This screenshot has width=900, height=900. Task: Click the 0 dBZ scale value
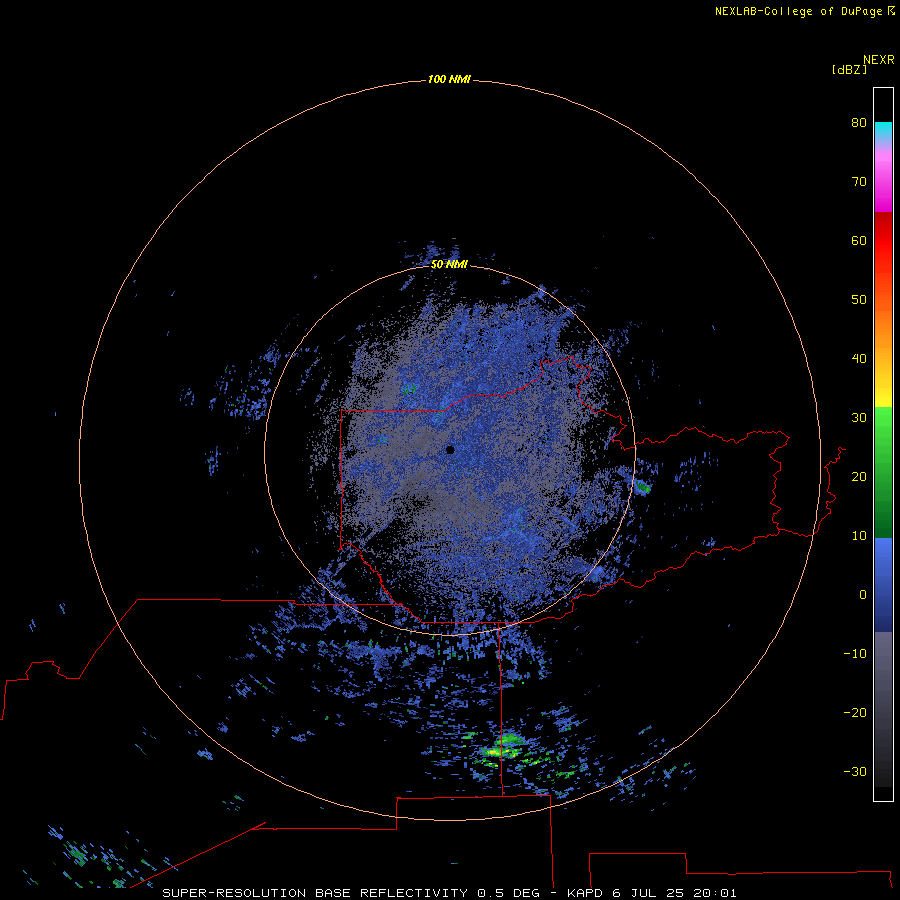coord(863,595)
